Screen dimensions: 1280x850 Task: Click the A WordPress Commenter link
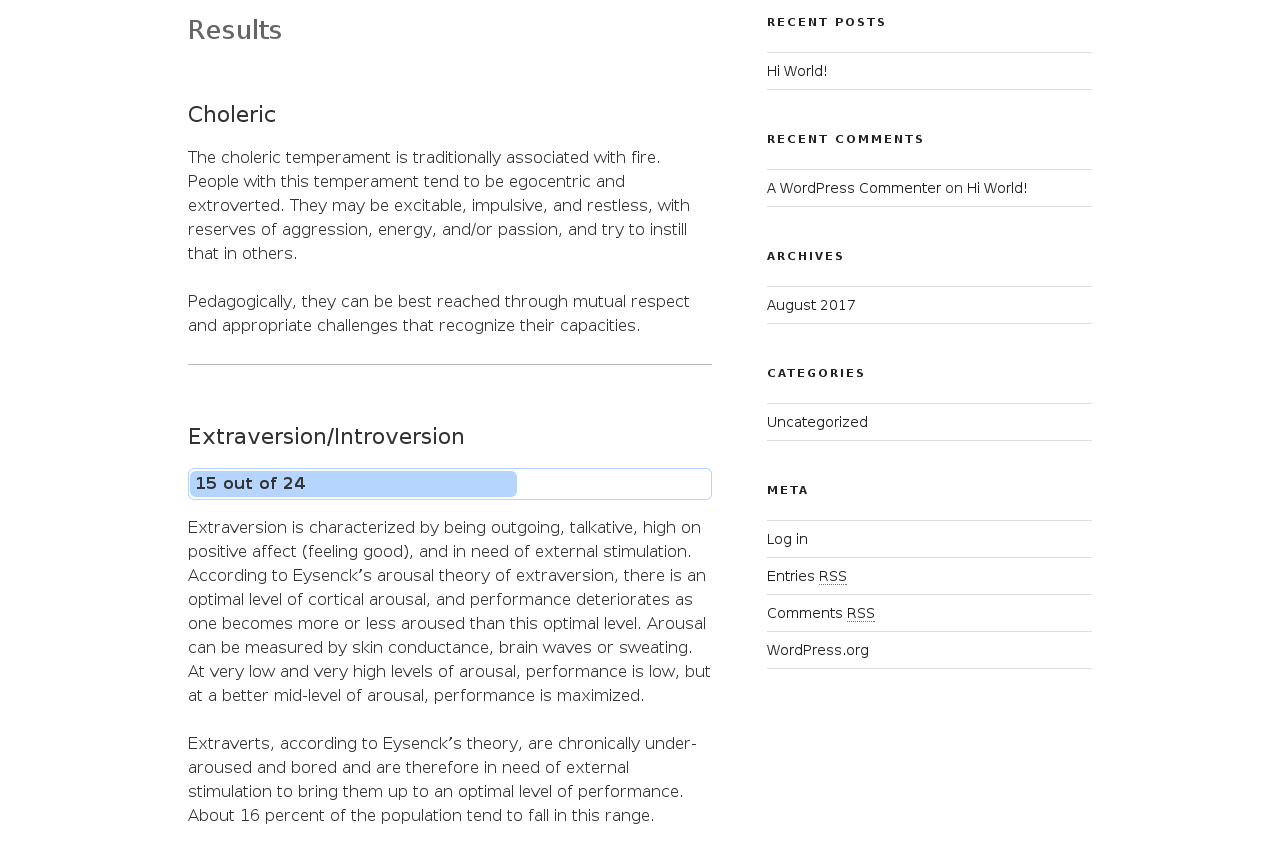(x=854, y=188)
